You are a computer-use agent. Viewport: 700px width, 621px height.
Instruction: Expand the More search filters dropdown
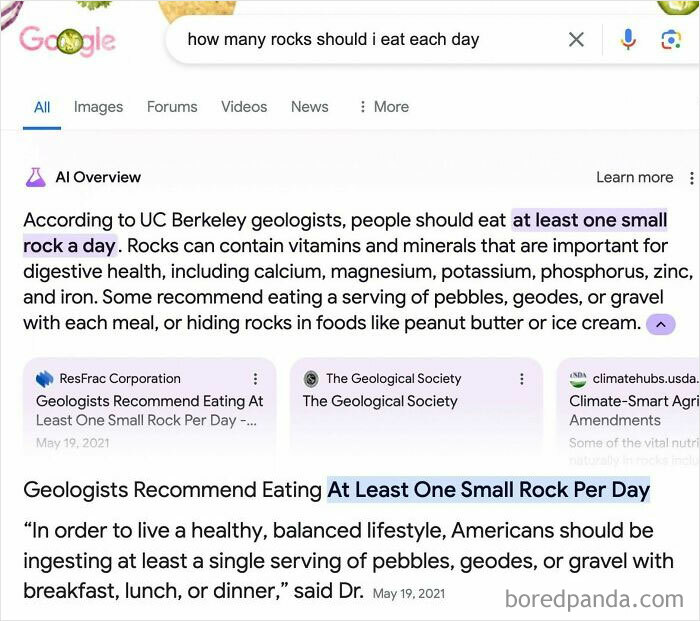tap(383, 107)
